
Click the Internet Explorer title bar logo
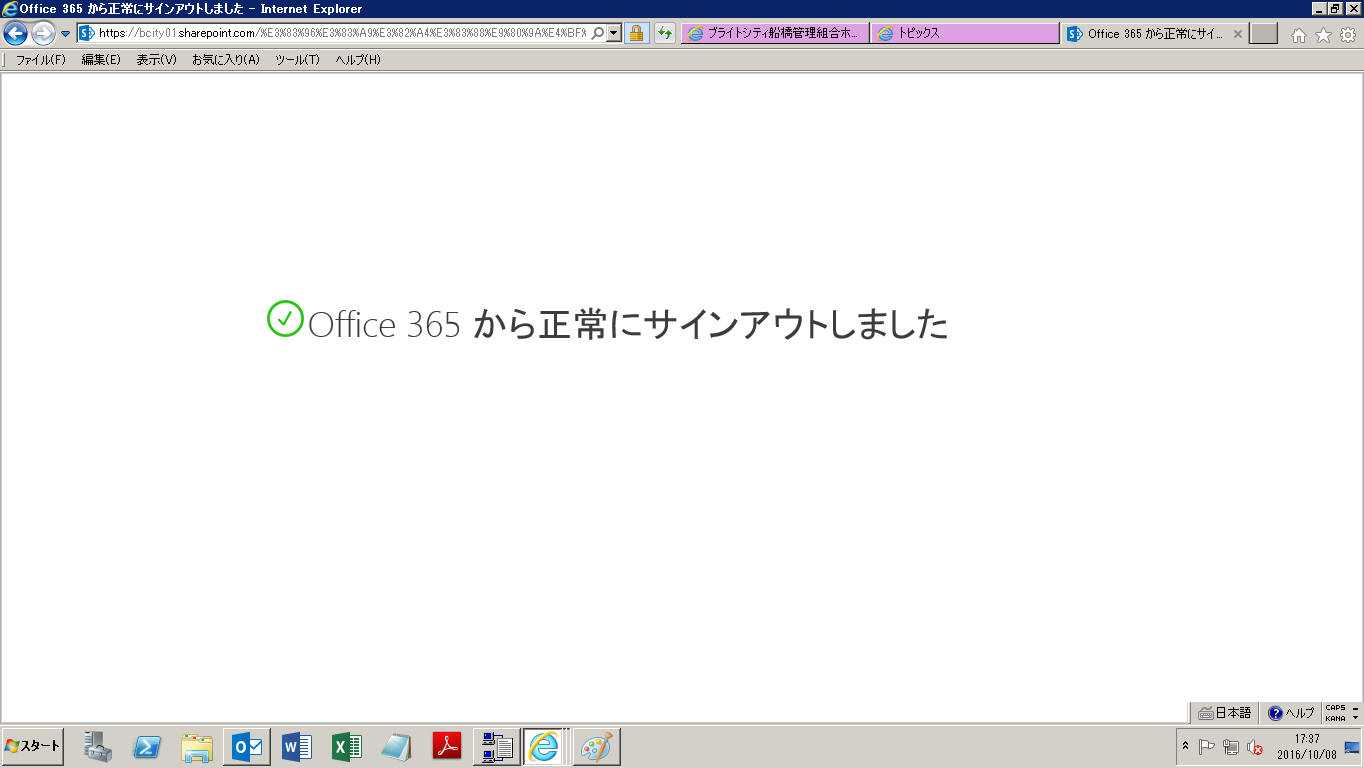[x=10, y=9]
